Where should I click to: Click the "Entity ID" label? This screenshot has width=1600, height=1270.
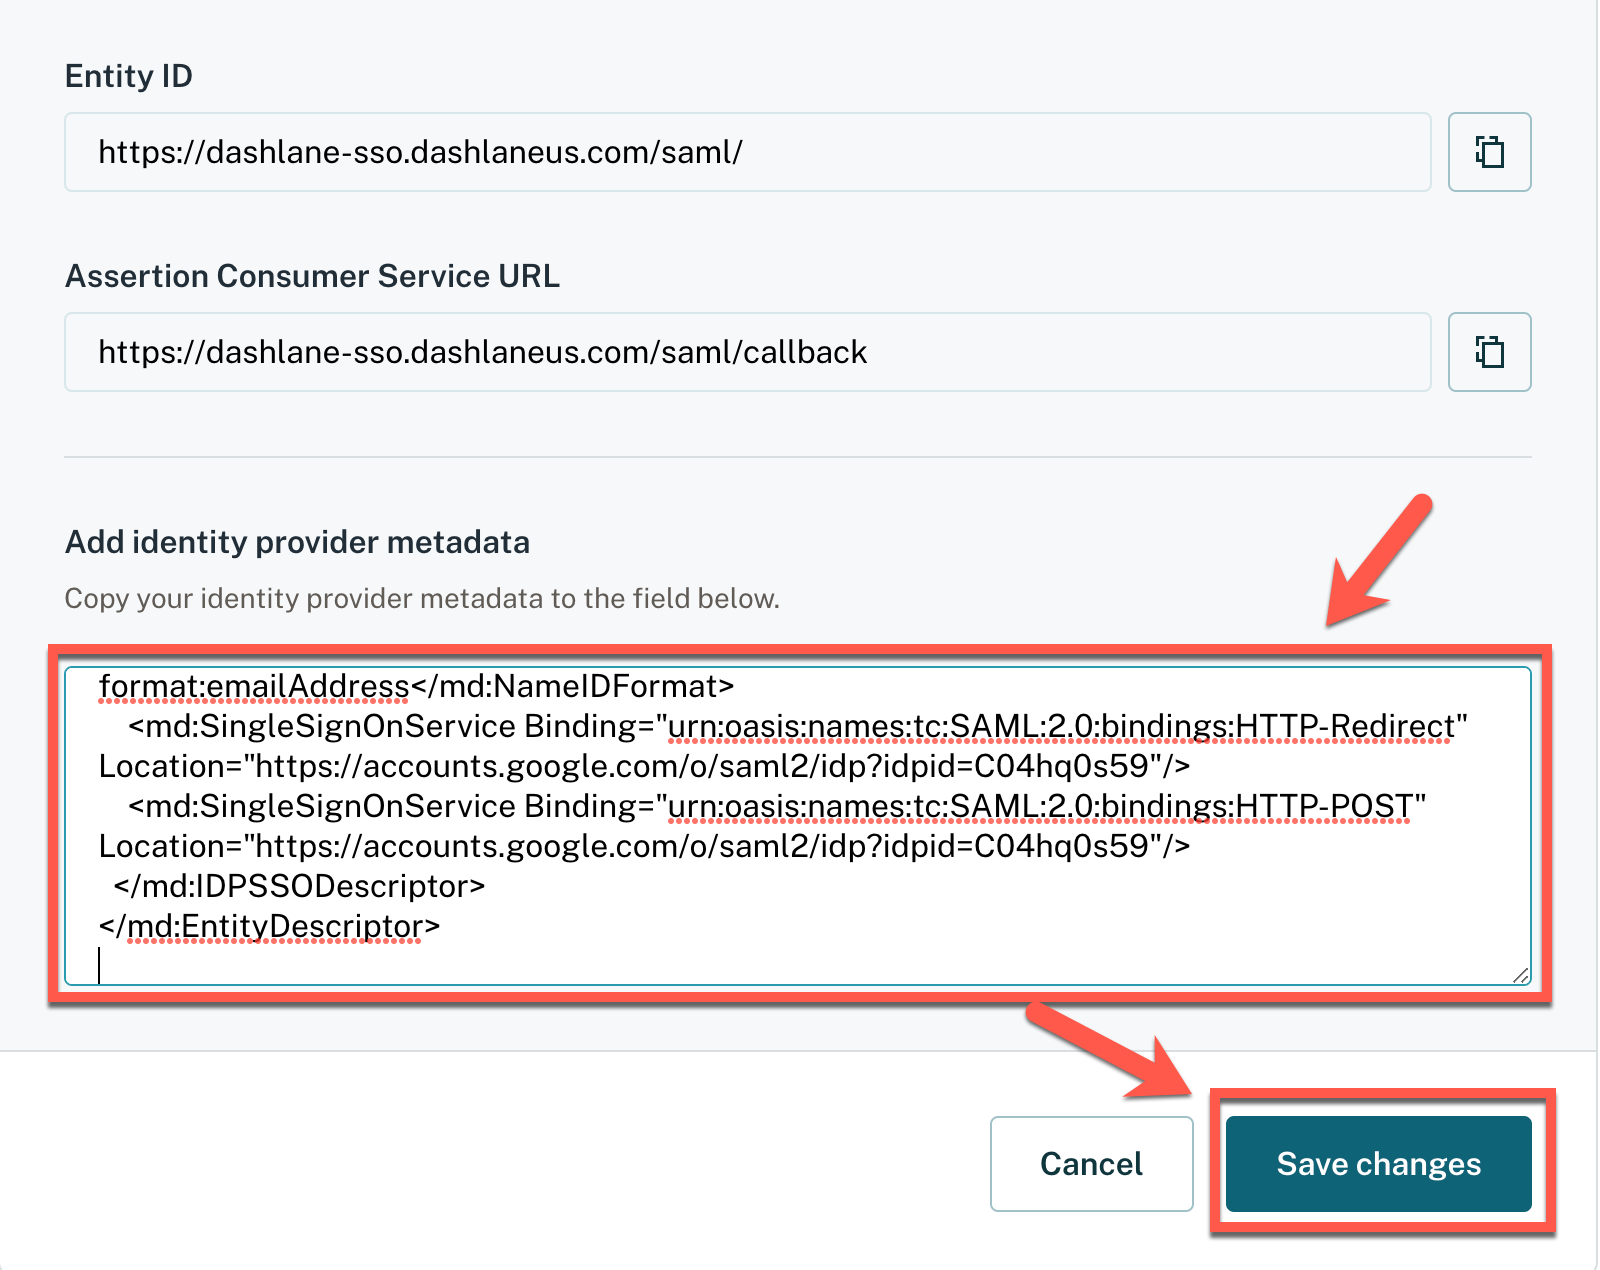(129, 76)
